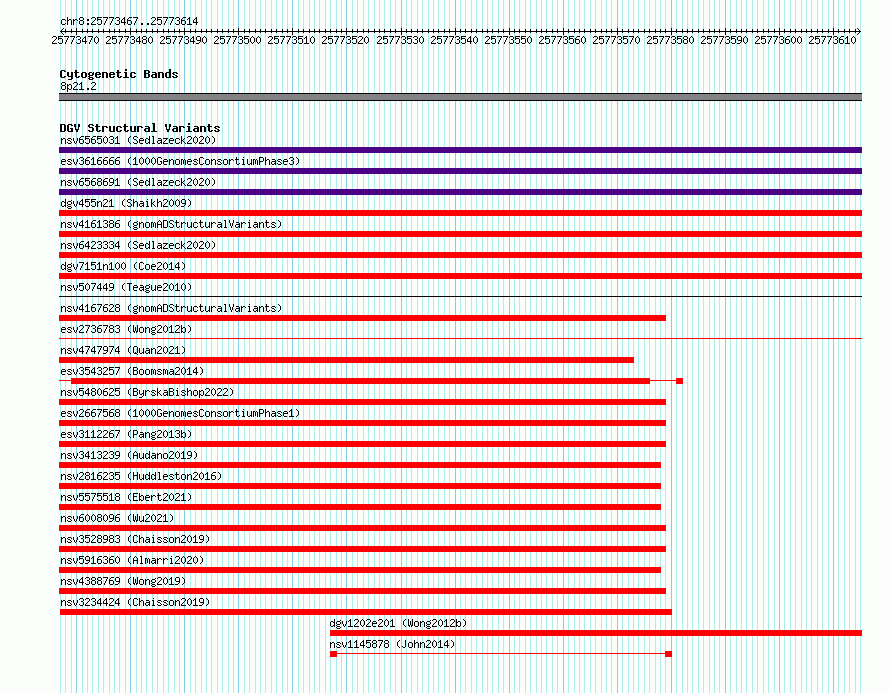This screenshot has width=890, height=693.
Task: Select the nsv6568691 (Sedlazeck2020) label
Action: pos(138,182)
